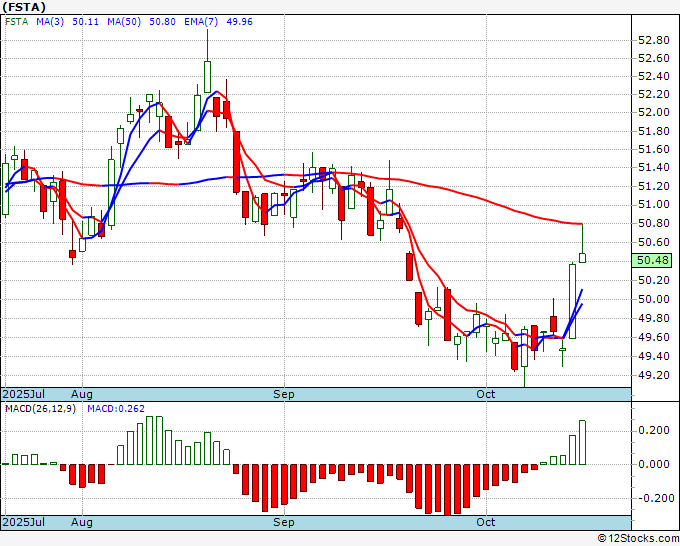Click the last candlestick beside 50.48 tag

point(582,258)
